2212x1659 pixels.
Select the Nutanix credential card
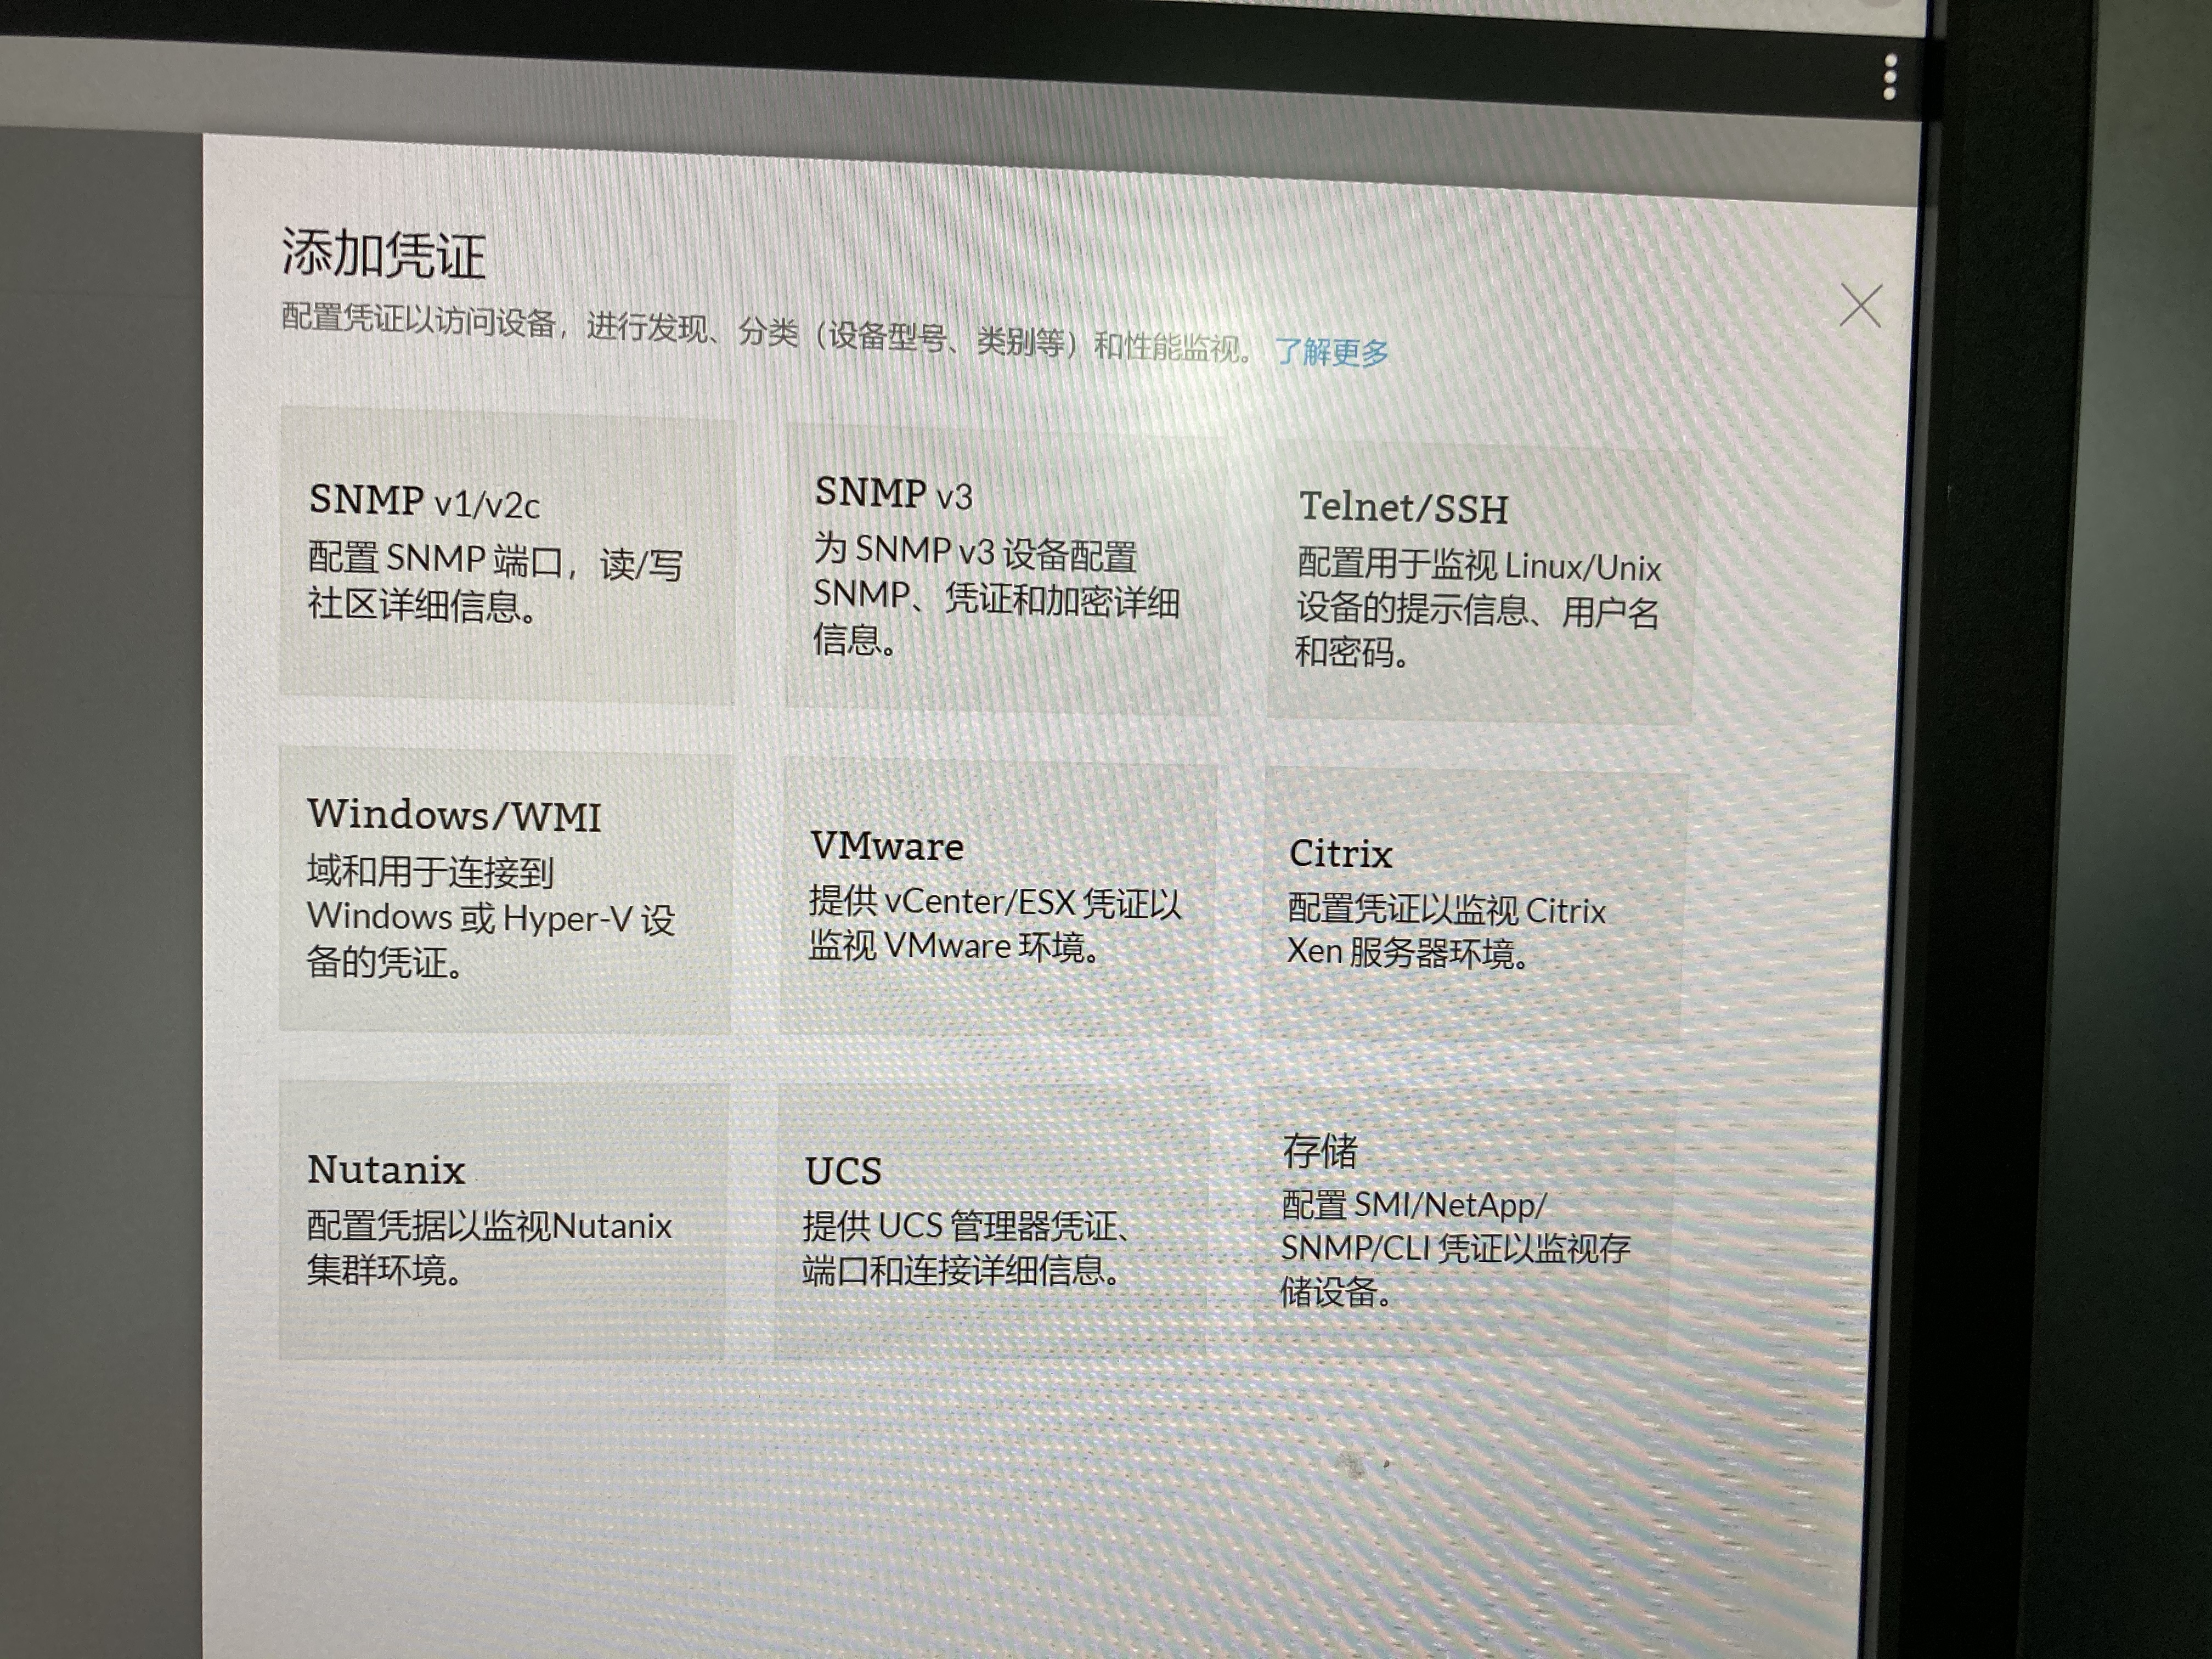386,1170
